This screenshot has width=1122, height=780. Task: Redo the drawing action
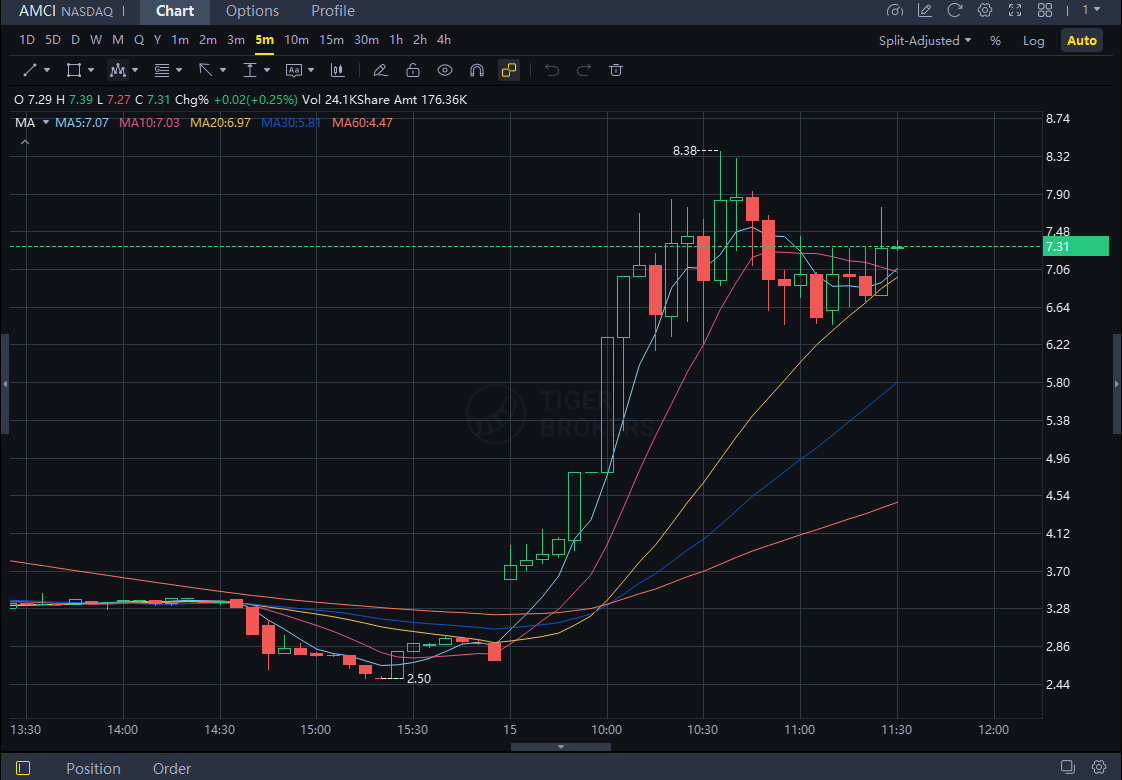584,70
